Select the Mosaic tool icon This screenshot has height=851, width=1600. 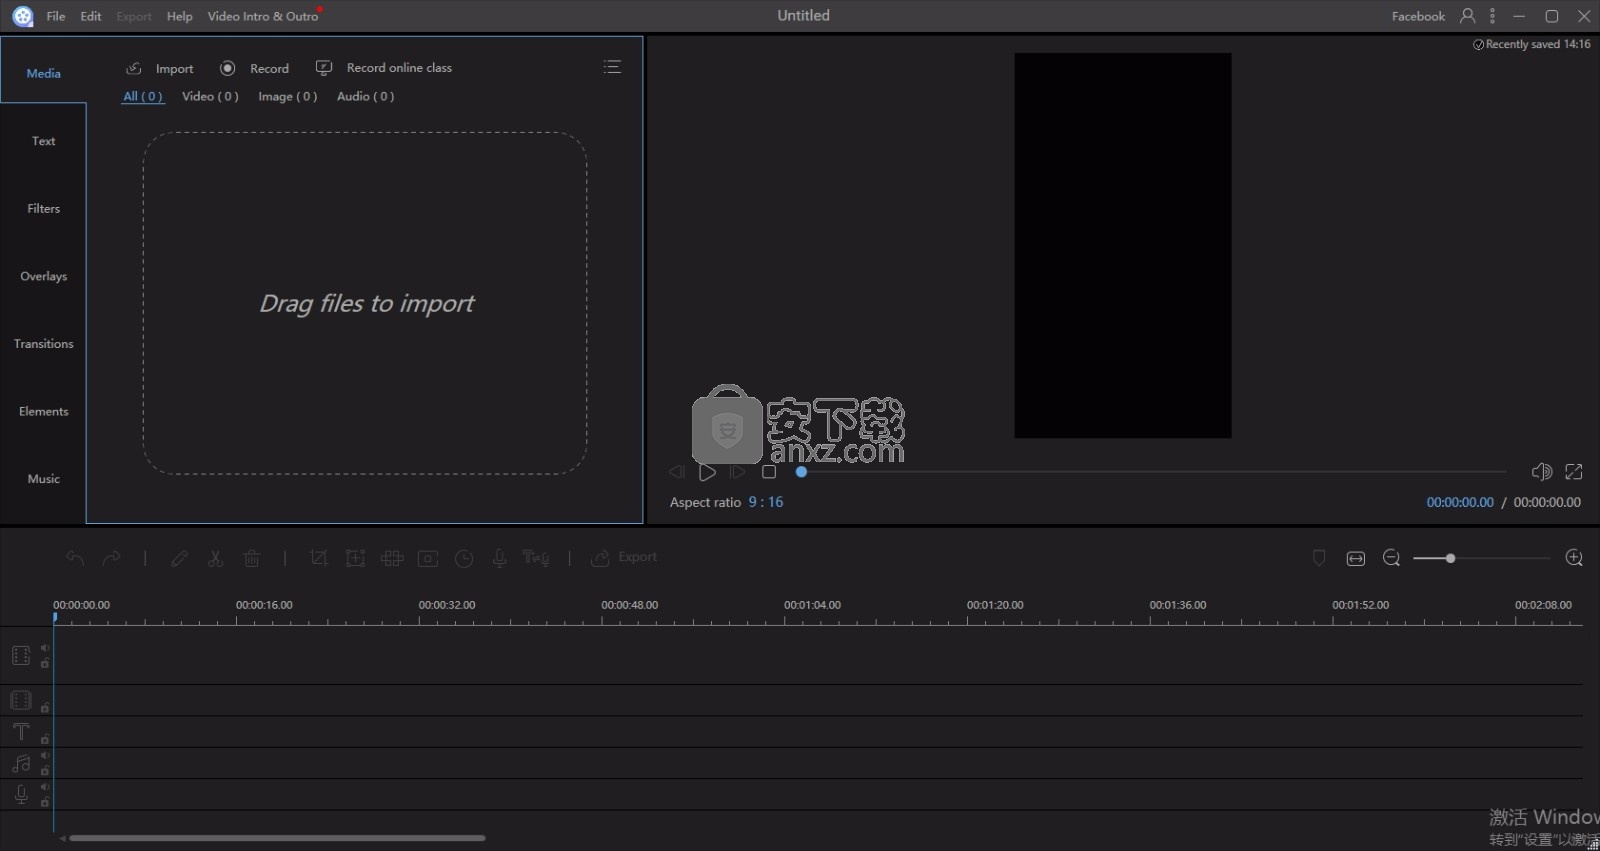coord(392,558)
